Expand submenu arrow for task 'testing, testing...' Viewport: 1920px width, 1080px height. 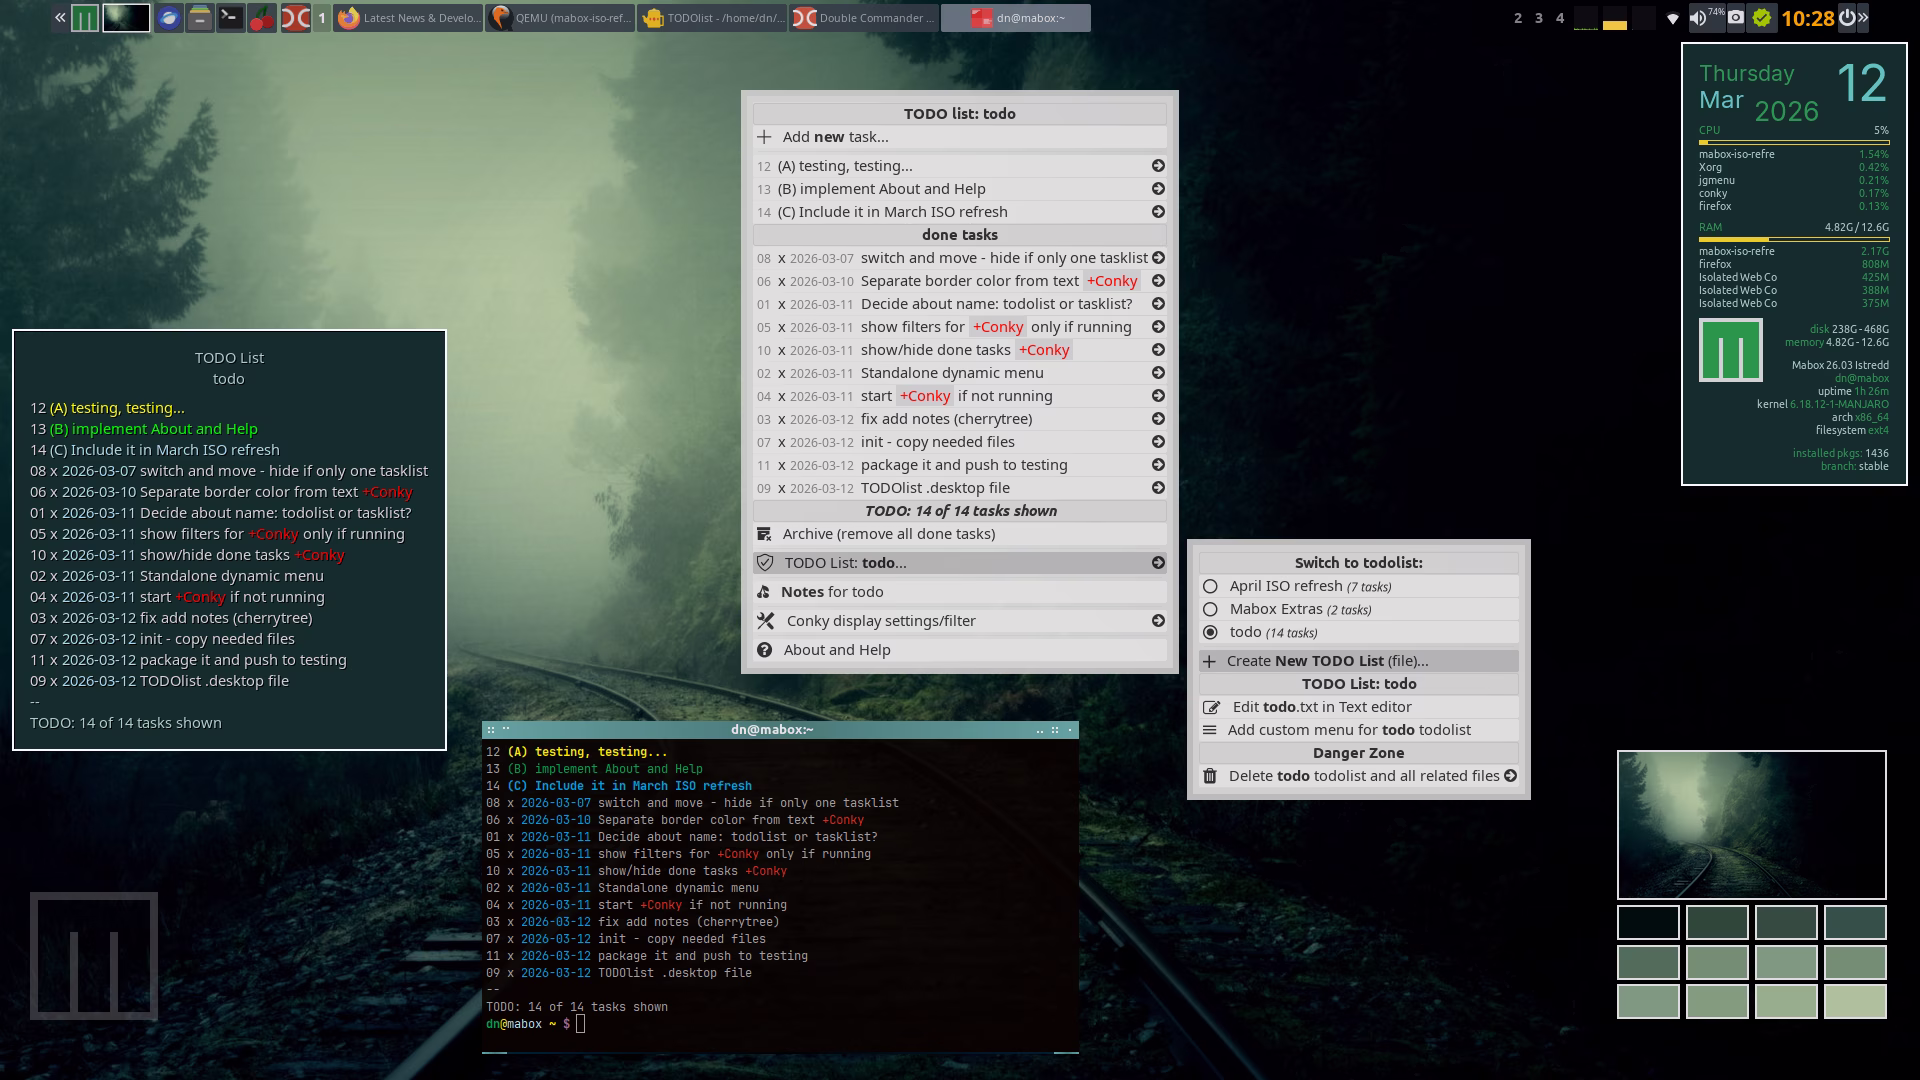[1158, 166]
